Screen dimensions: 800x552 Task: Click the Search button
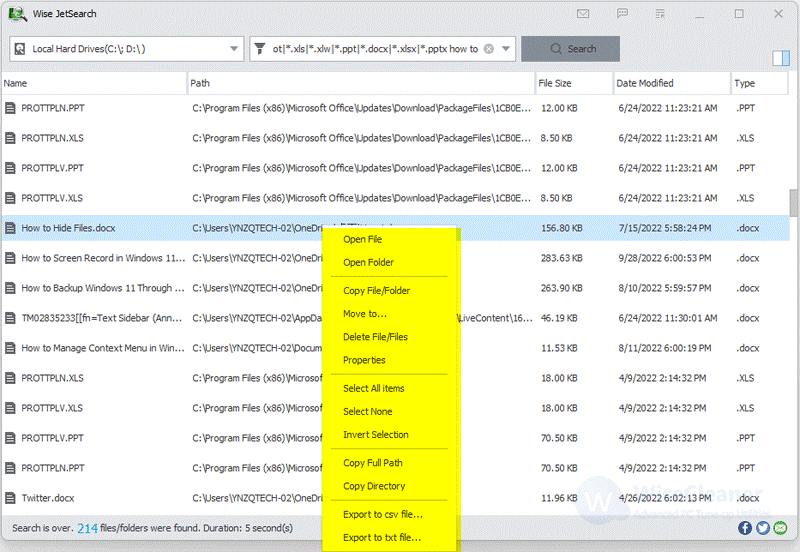[570, 49]
